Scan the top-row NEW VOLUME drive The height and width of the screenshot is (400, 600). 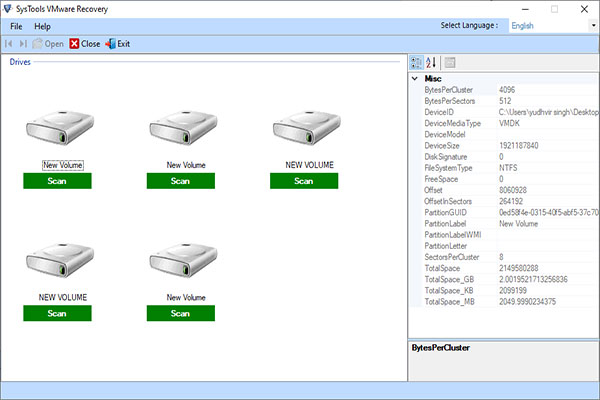coord(304,181)
